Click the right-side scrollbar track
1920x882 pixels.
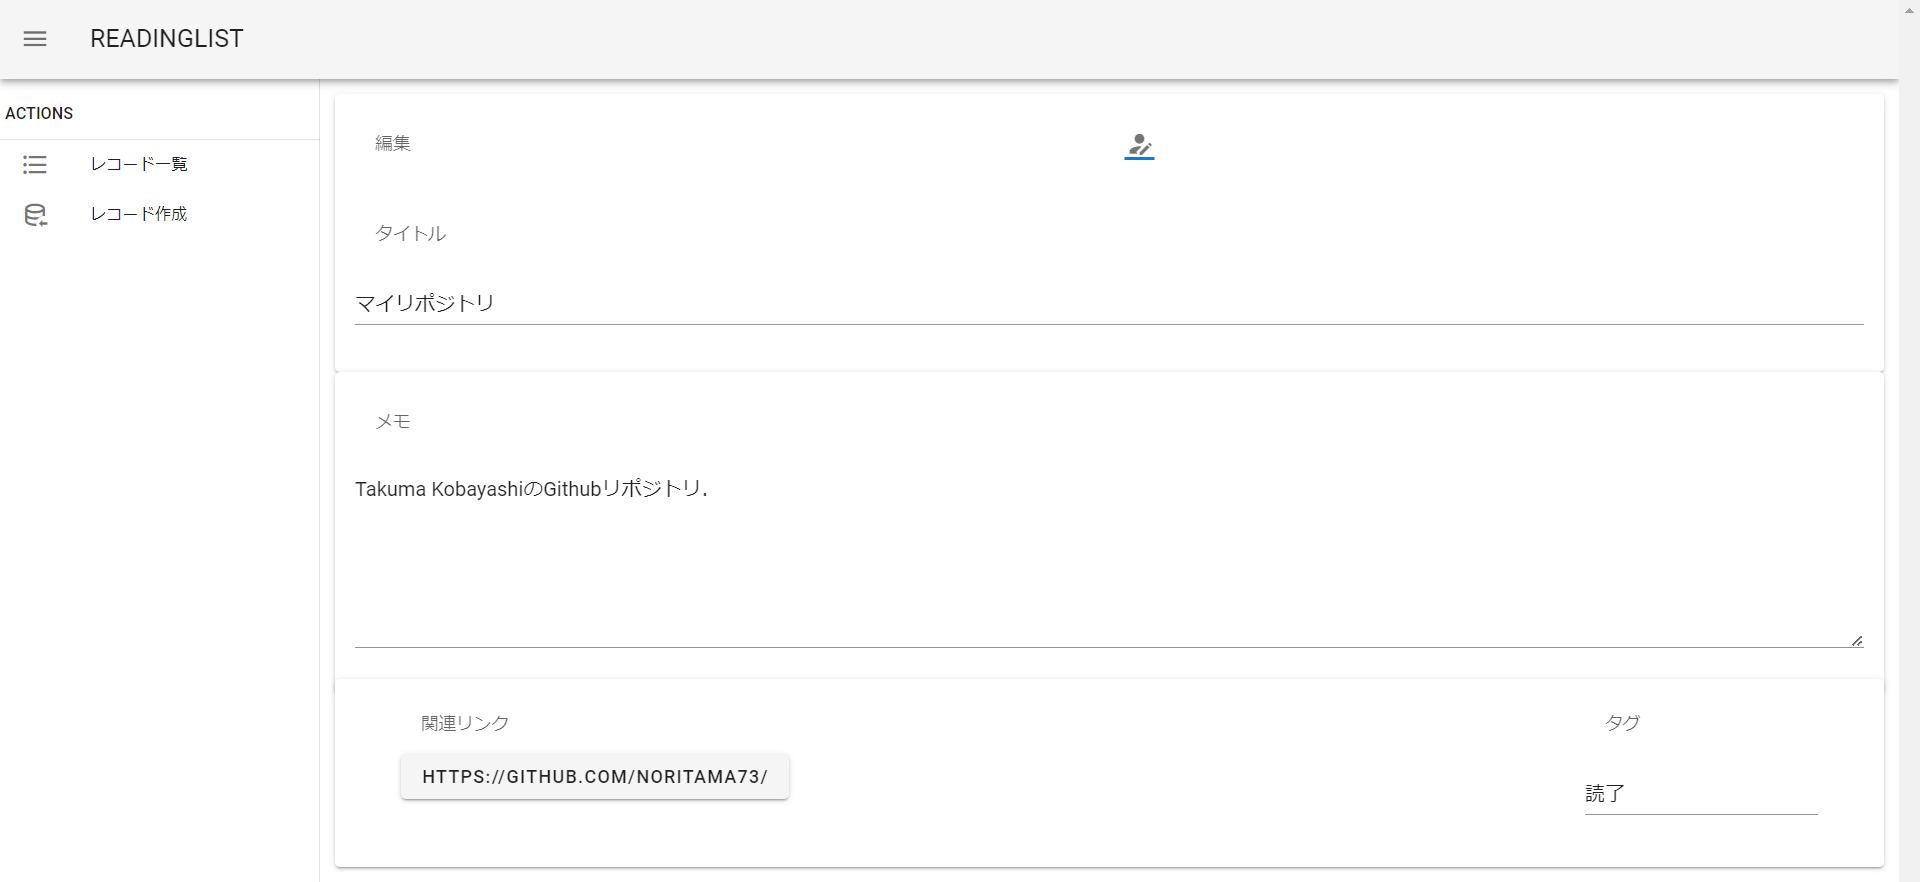coord(1908,450)
